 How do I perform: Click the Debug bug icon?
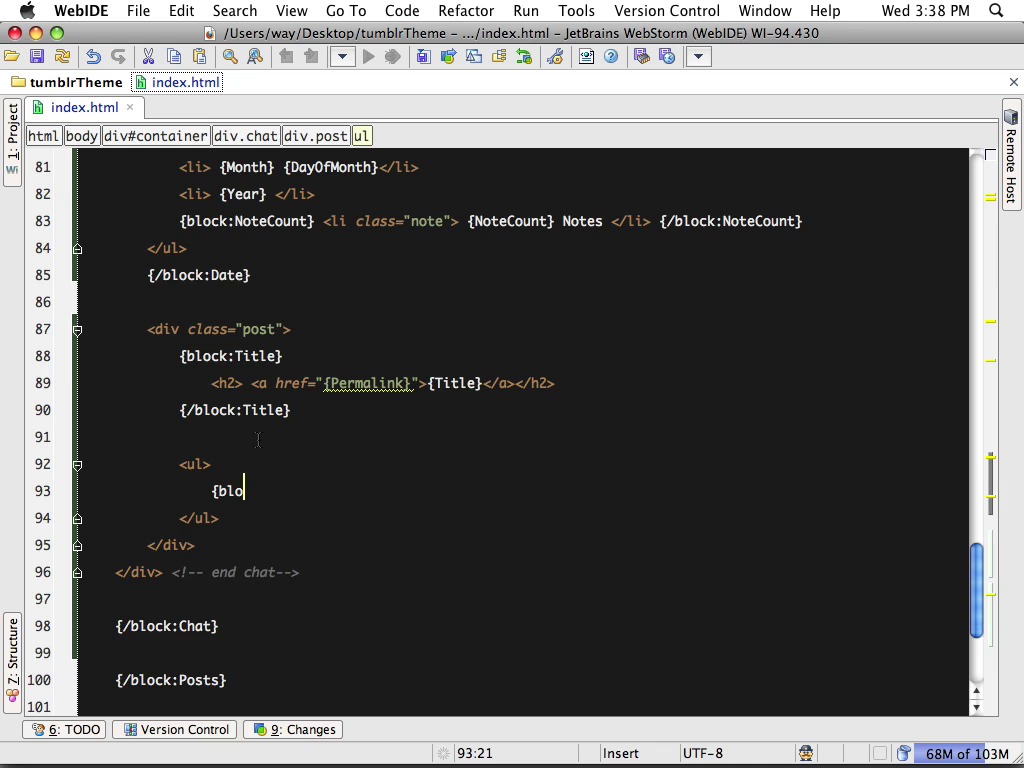392,57
